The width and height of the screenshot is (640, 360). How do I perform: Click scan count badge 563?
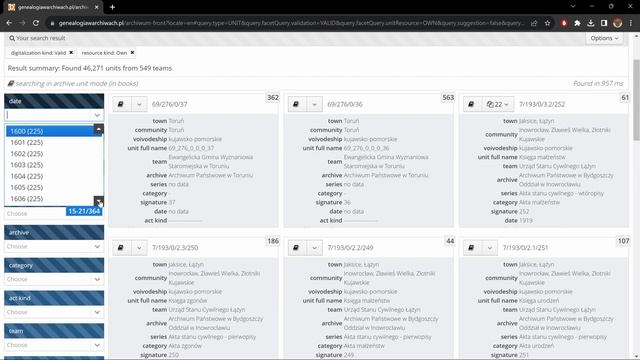[x=448, y=98]
